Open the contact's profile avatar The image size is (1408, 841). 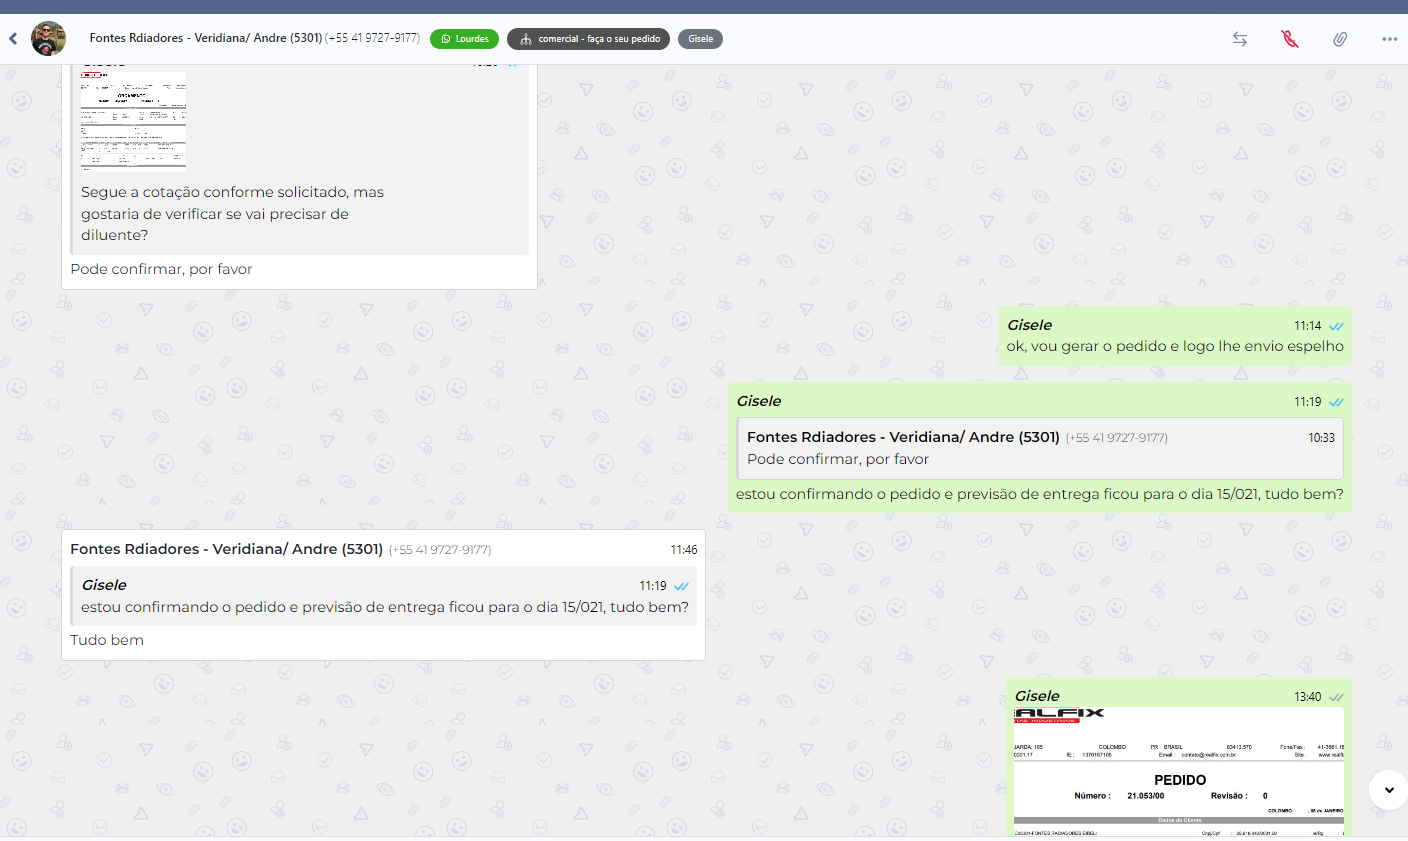48,39
